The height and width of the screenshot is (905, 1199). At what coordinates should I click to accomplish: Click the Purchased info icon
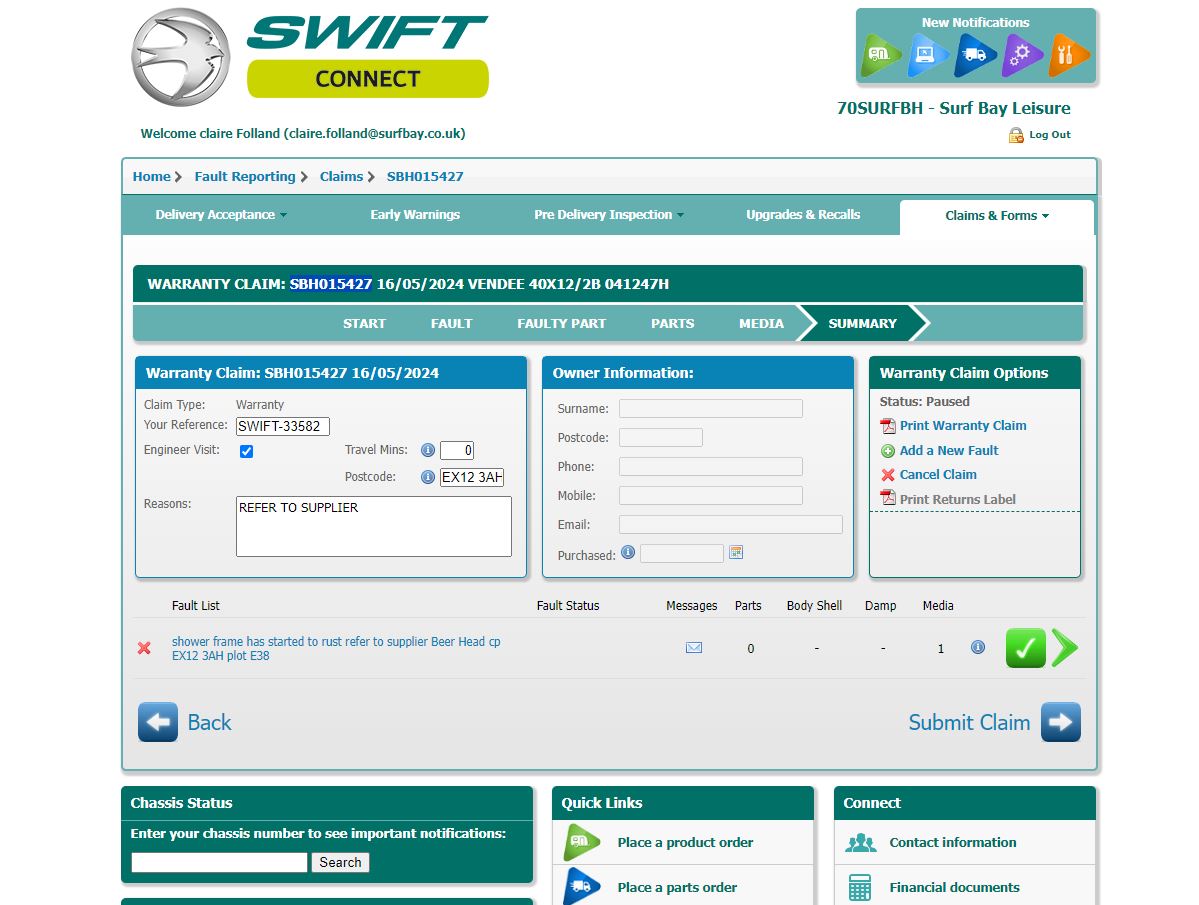click(628, 552)
